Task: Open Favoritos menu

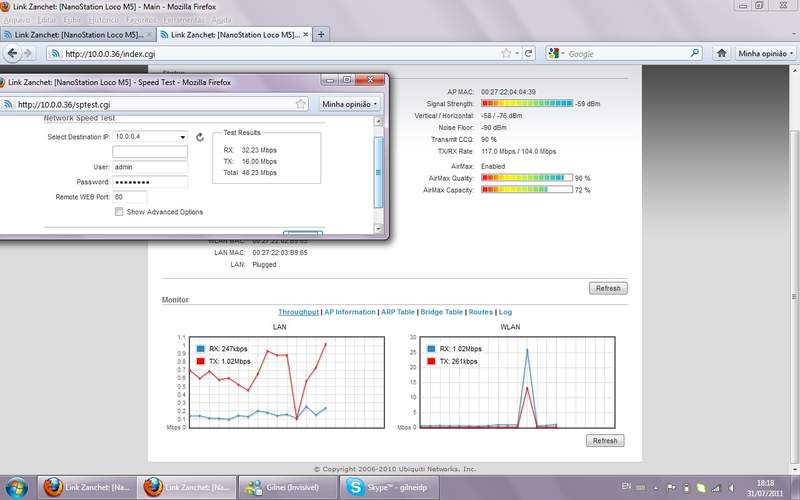Action: click(x=141, y=20)
